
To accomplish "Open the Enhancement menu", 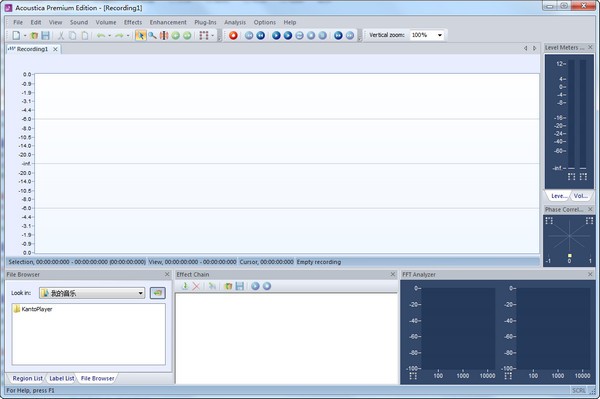I will (168, 22).
